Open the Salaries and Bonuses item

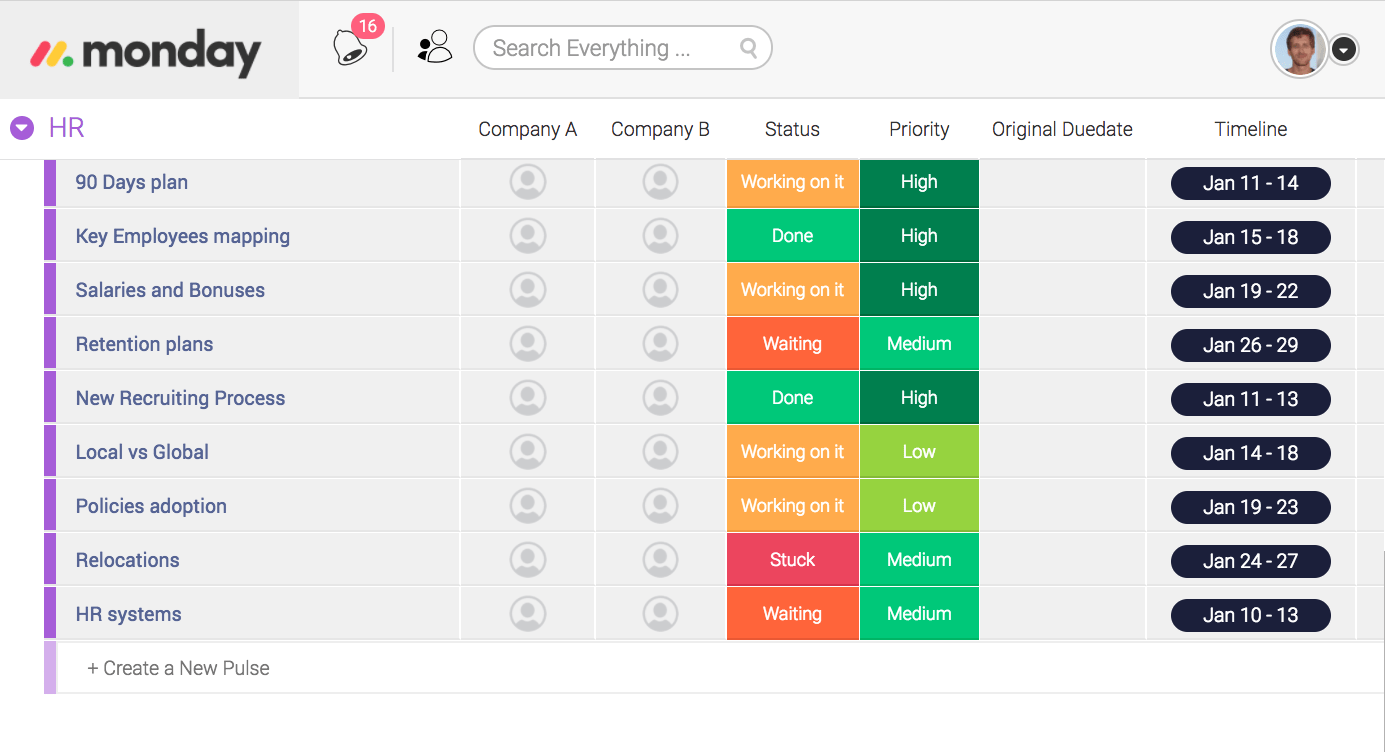click(x=170, y=290)
